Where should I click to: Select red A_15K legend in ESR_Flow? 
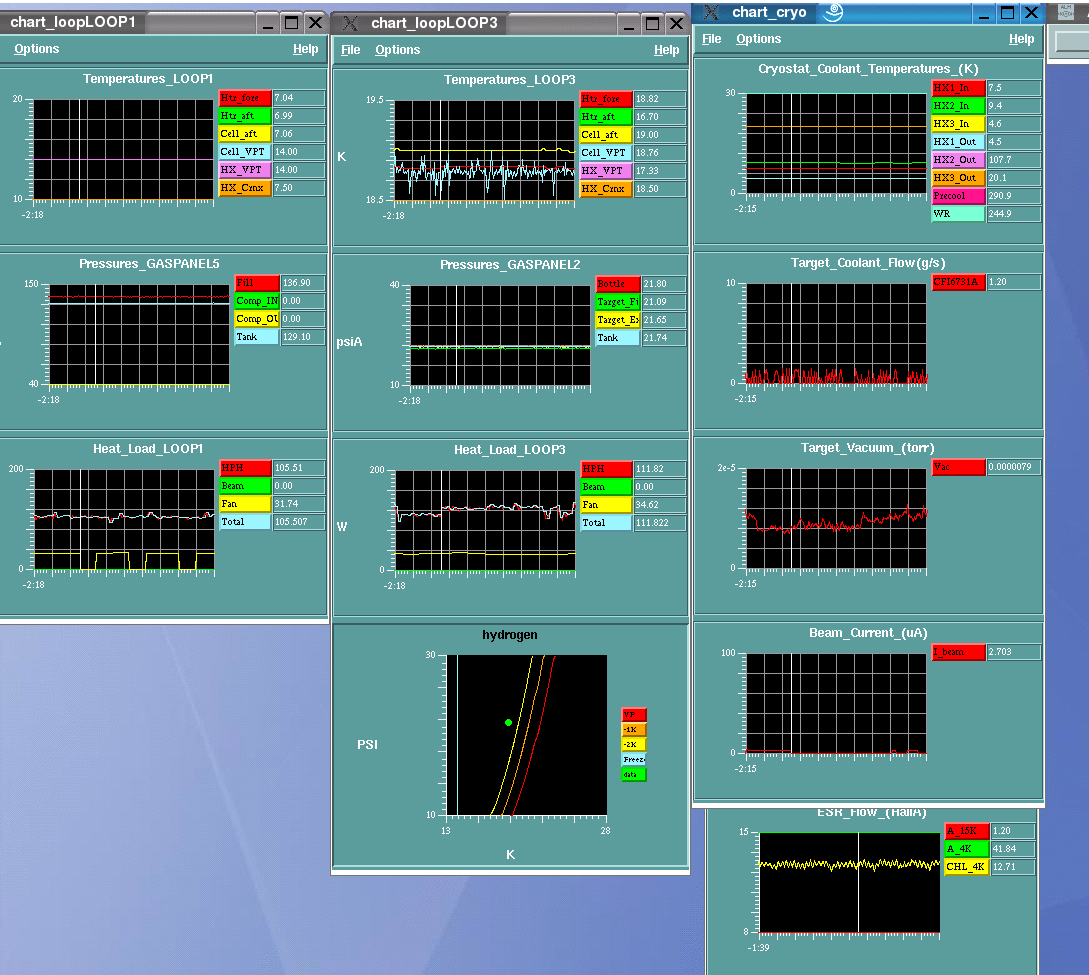pyautogui.click(x=967, y=831)
